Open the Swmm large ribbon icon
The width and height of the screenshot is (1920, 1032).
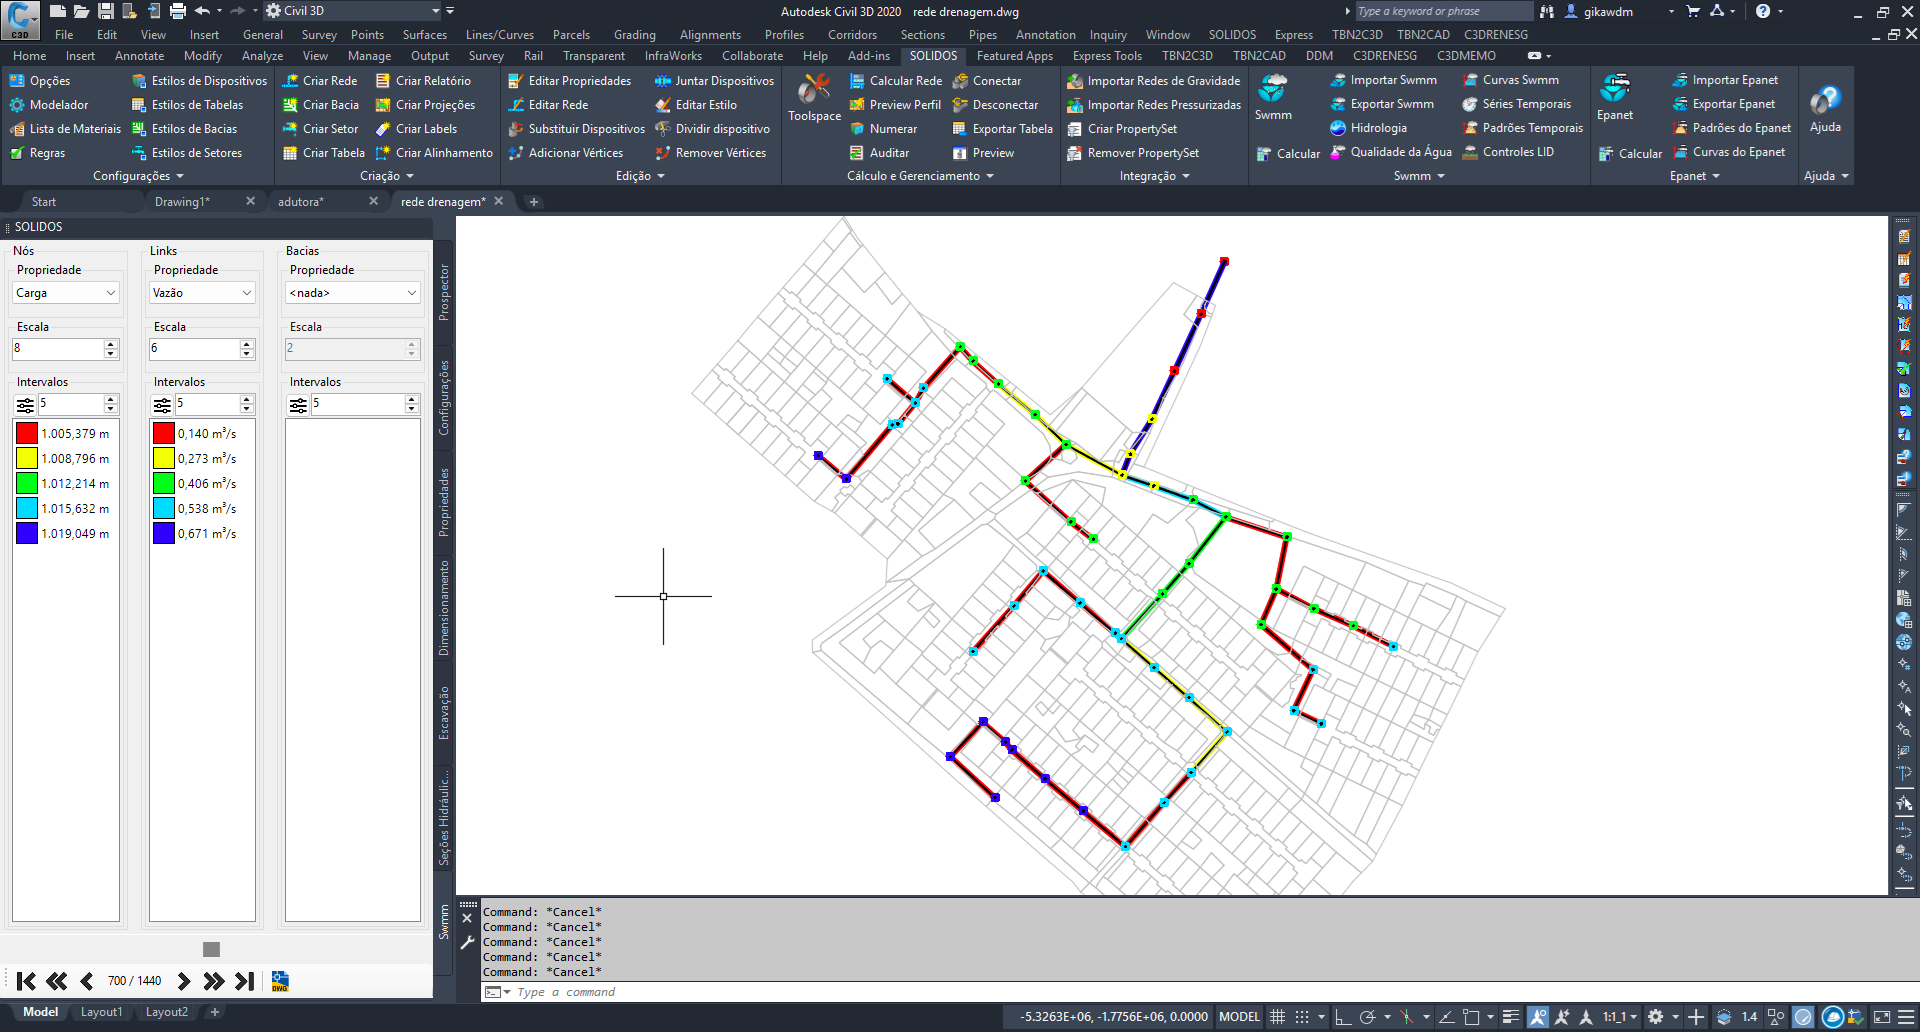point(1272,98)
